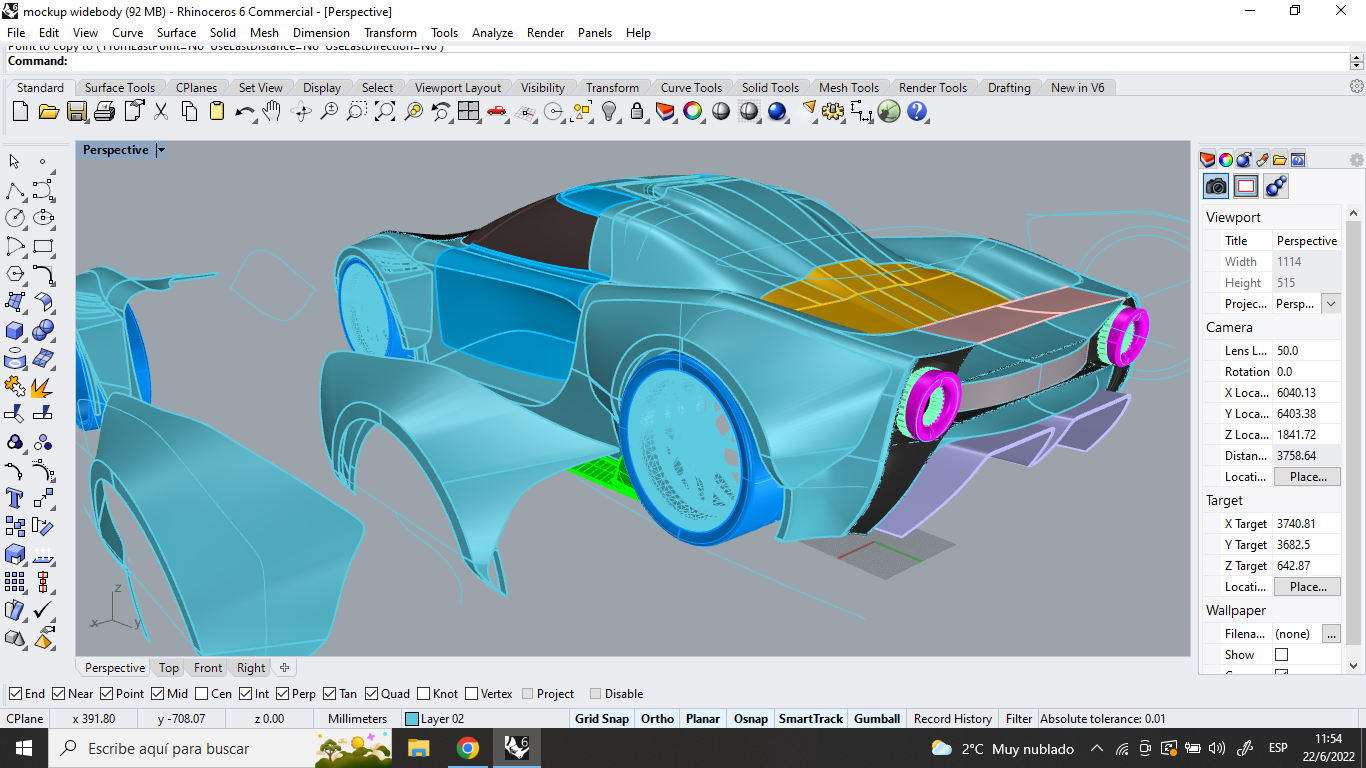Toggle Ortho mode in the status bar
The image size is (1366, 768).
[x=656, y=718]
